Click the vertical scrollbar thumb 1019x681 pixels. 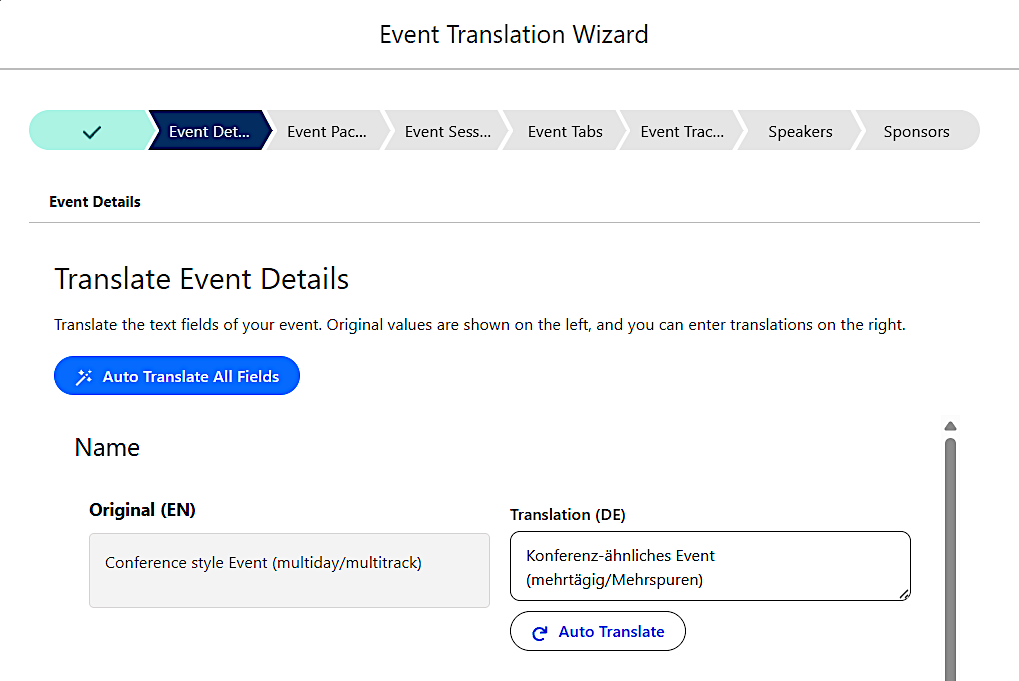[x=950, y=560]
